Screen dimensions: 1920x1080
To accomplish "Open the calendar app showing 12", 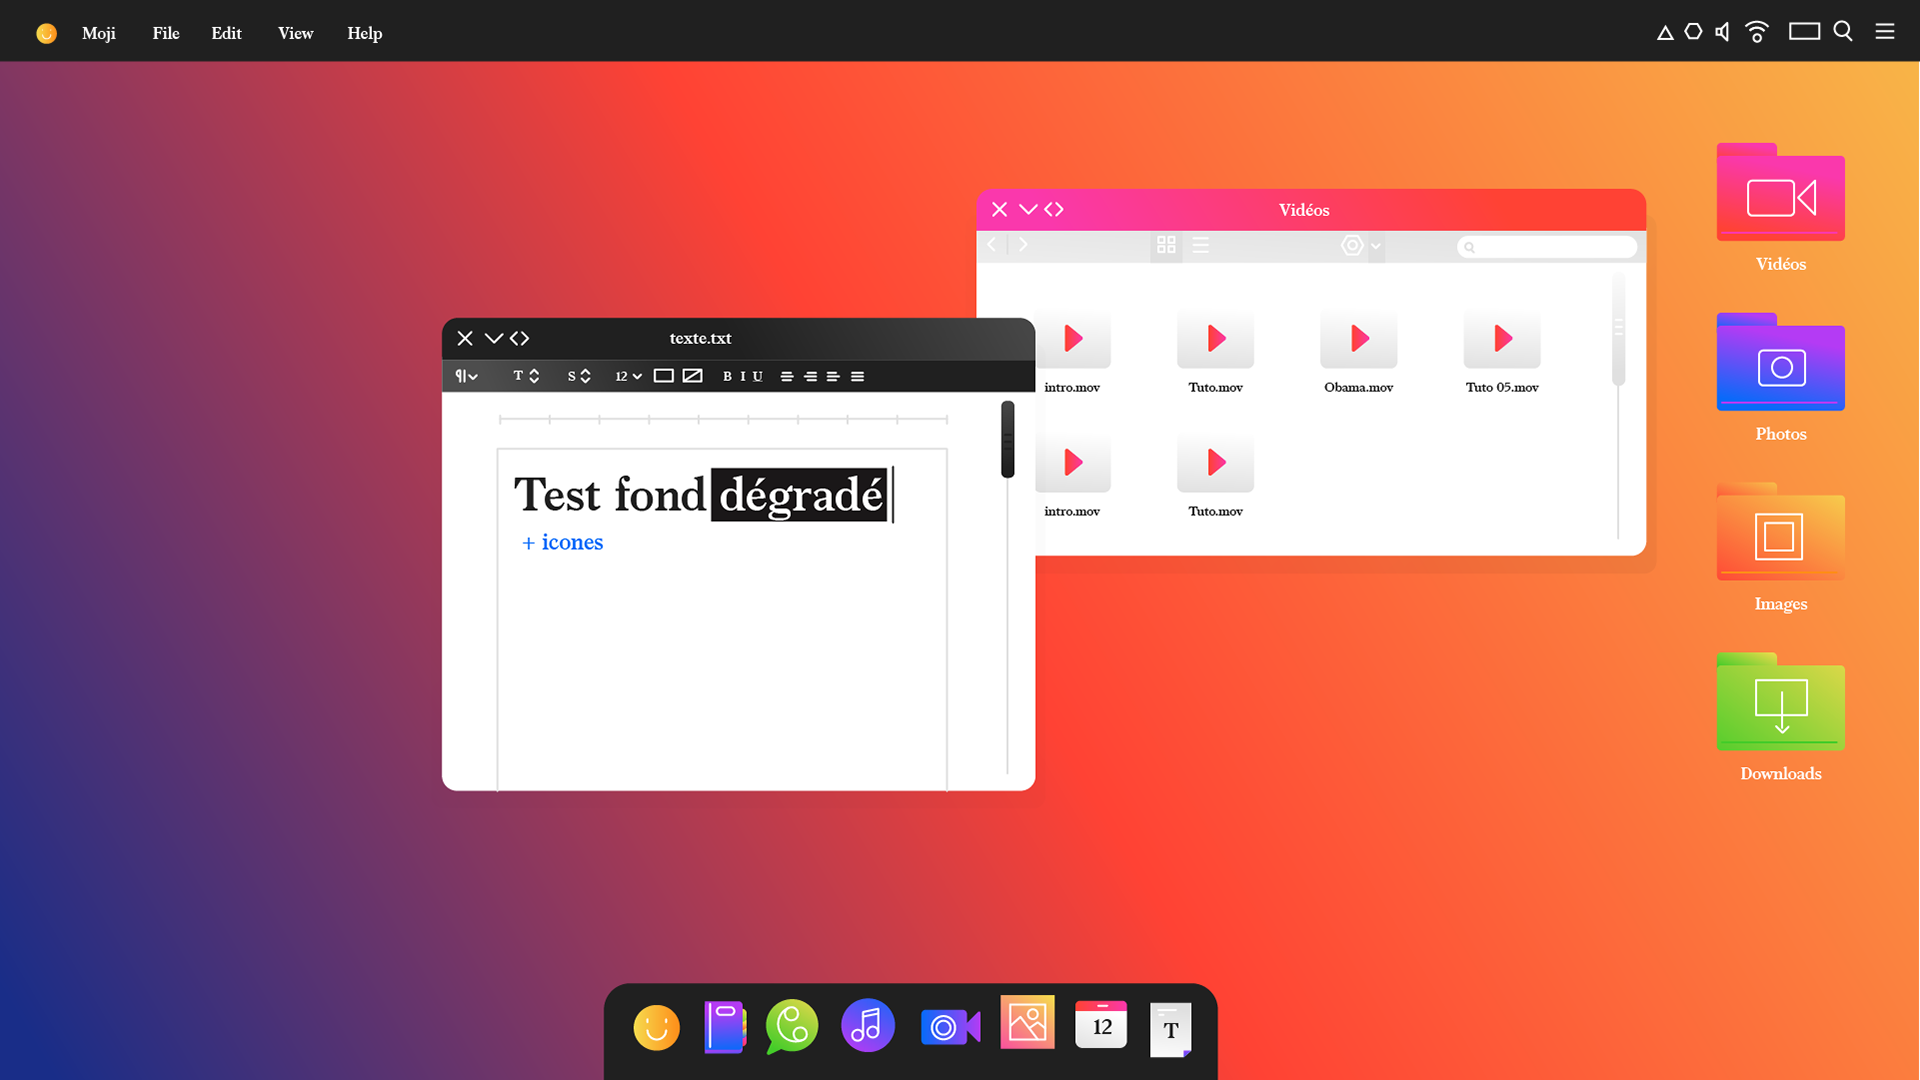I will [x=1101, y=1025].
